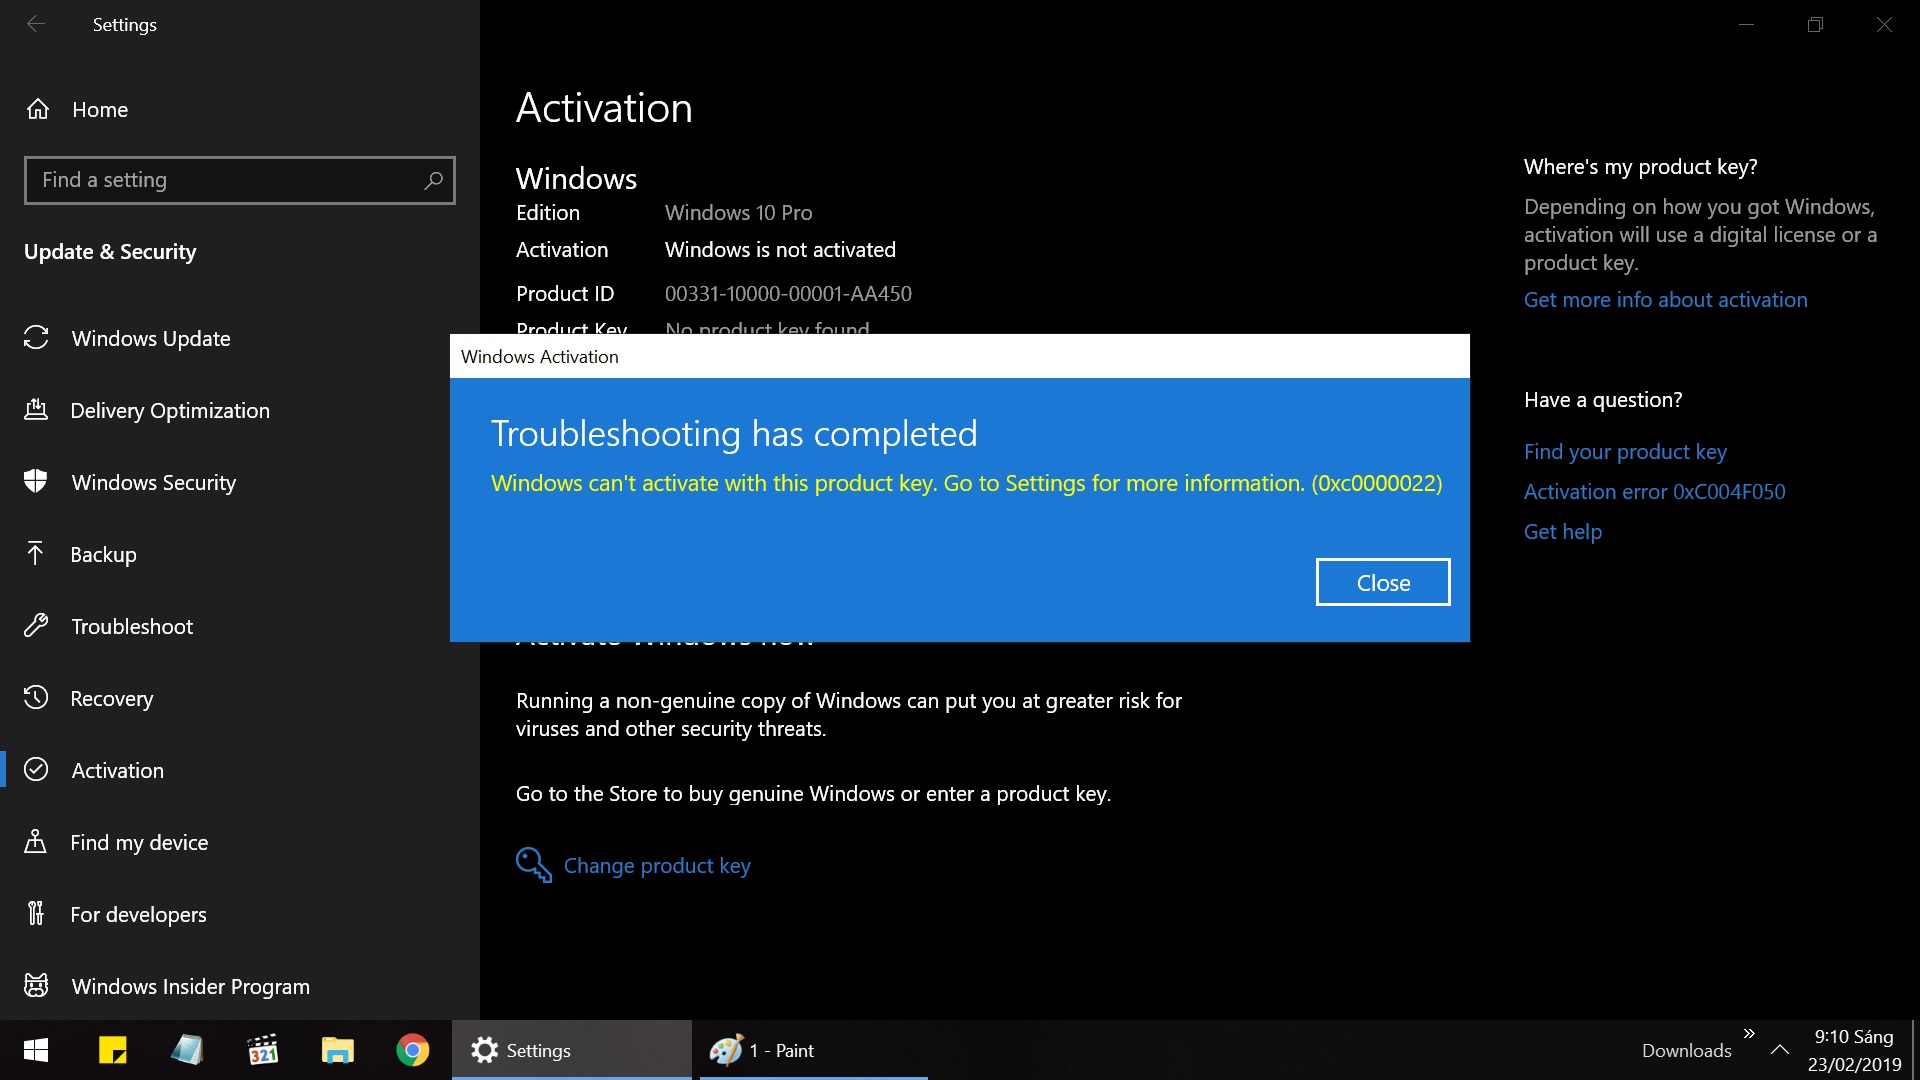Open the taskbar clock and date

[x=1854, y=1050]
